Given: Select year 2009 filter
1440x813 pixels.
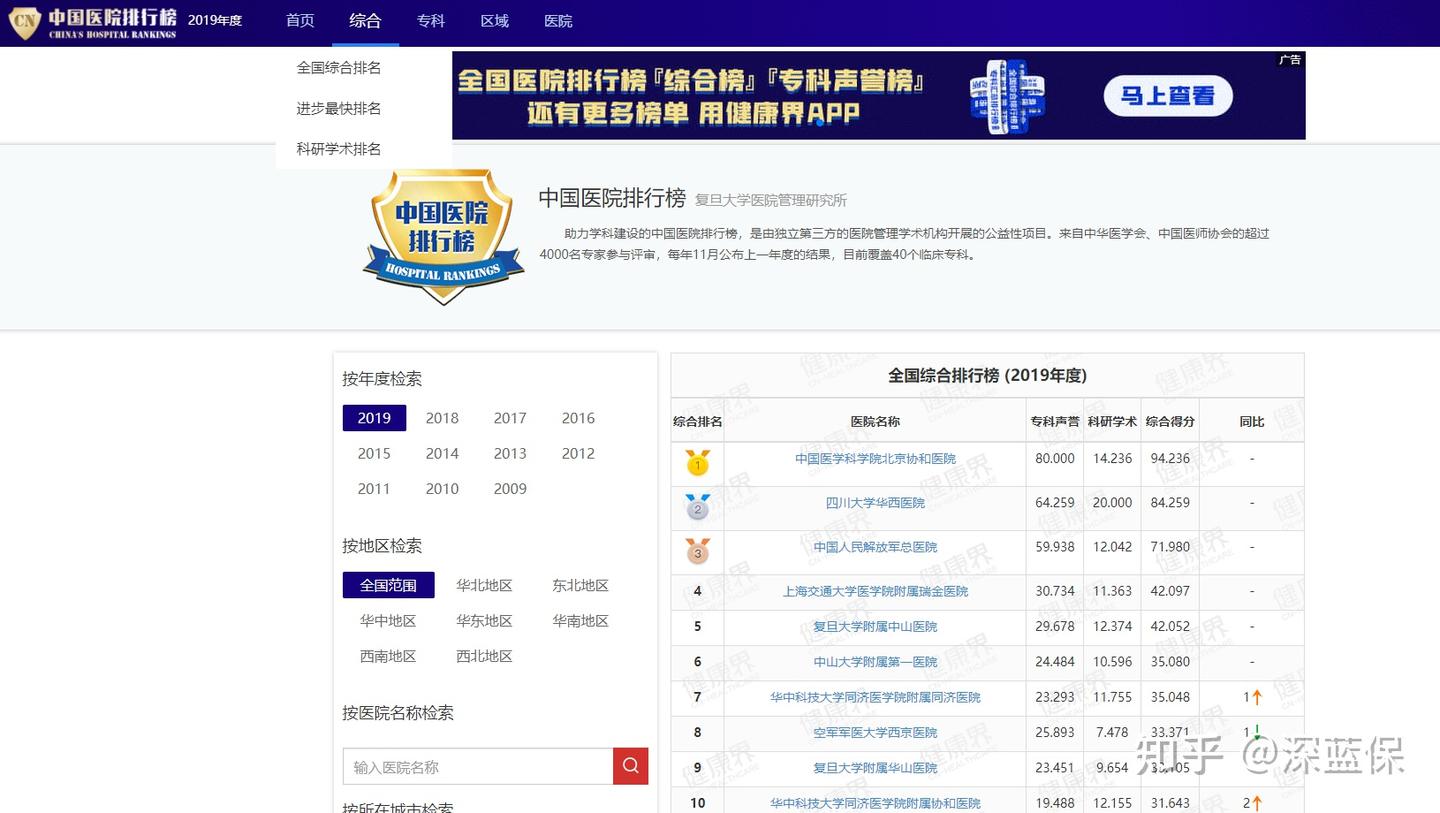Looking at the screenshot, I should (x=510, y=489).
